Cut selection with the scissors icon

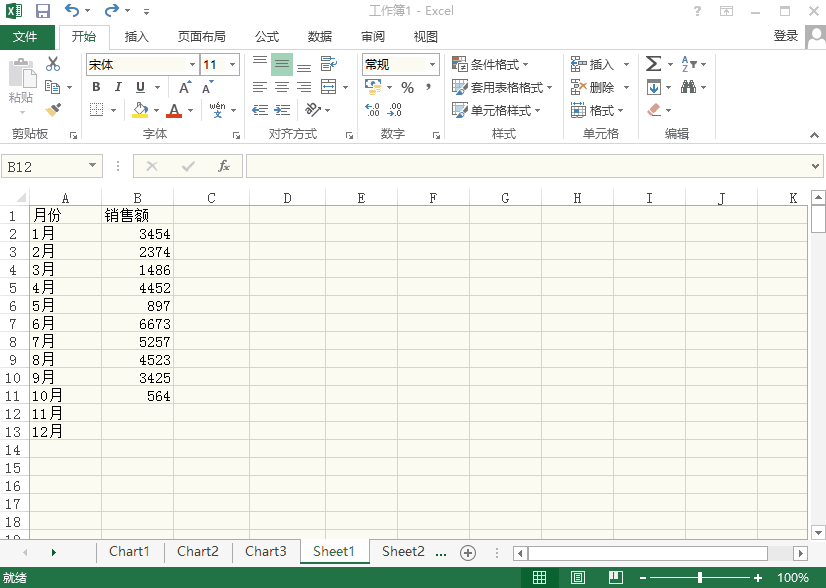[x=53, y=64]
